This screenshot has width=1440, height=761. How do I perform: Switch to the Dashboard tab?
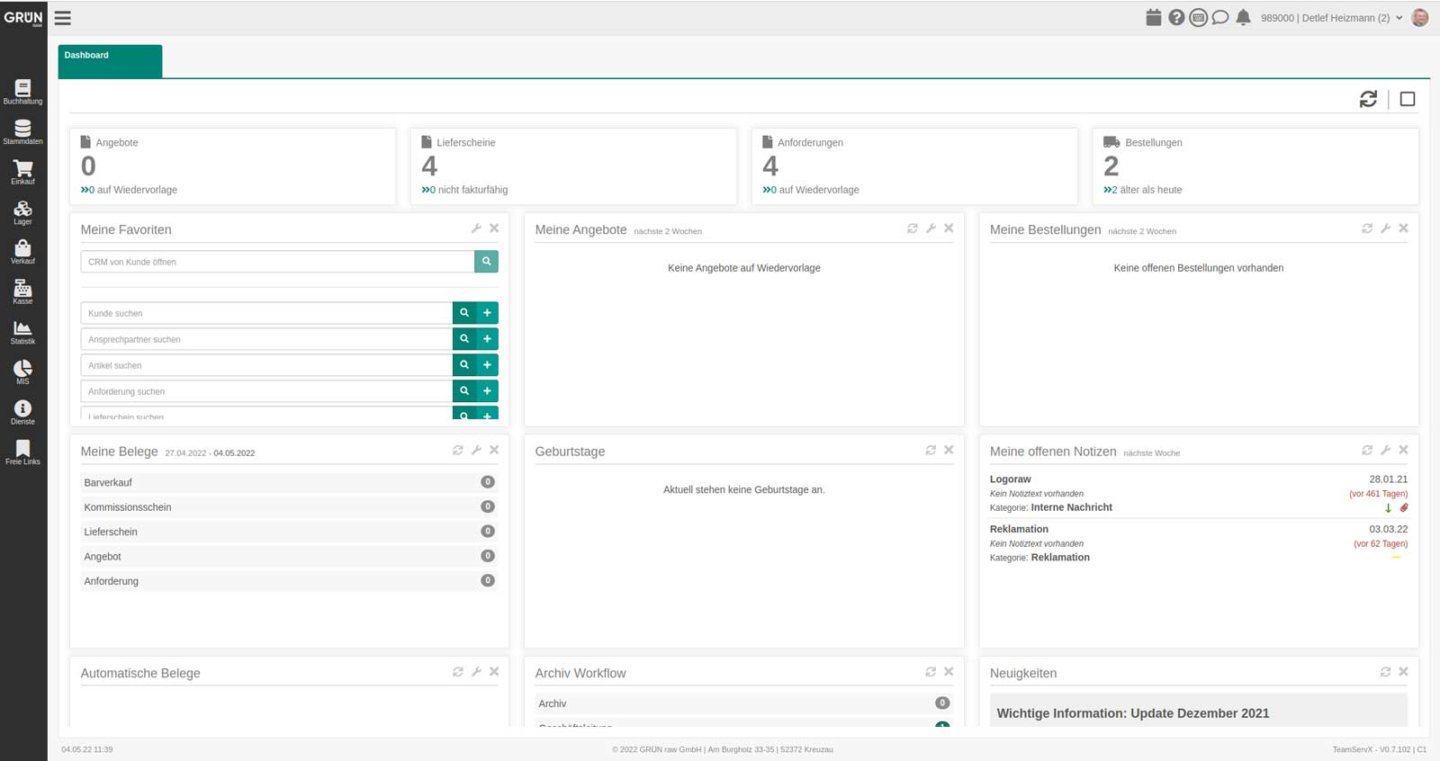110,60
